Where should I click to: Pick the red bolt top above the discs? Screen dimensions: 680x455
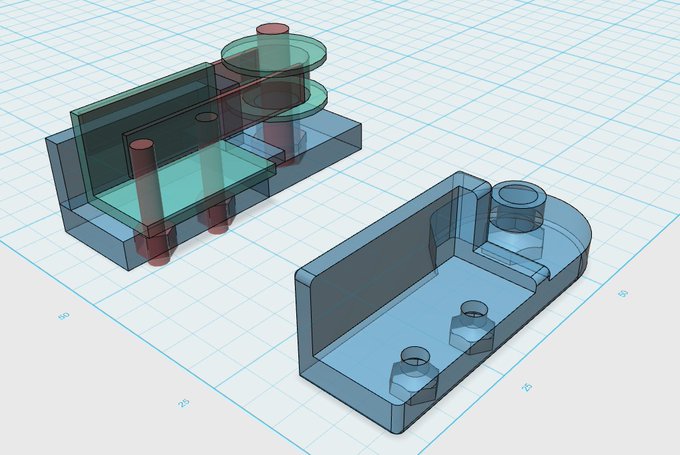(272, 30)
